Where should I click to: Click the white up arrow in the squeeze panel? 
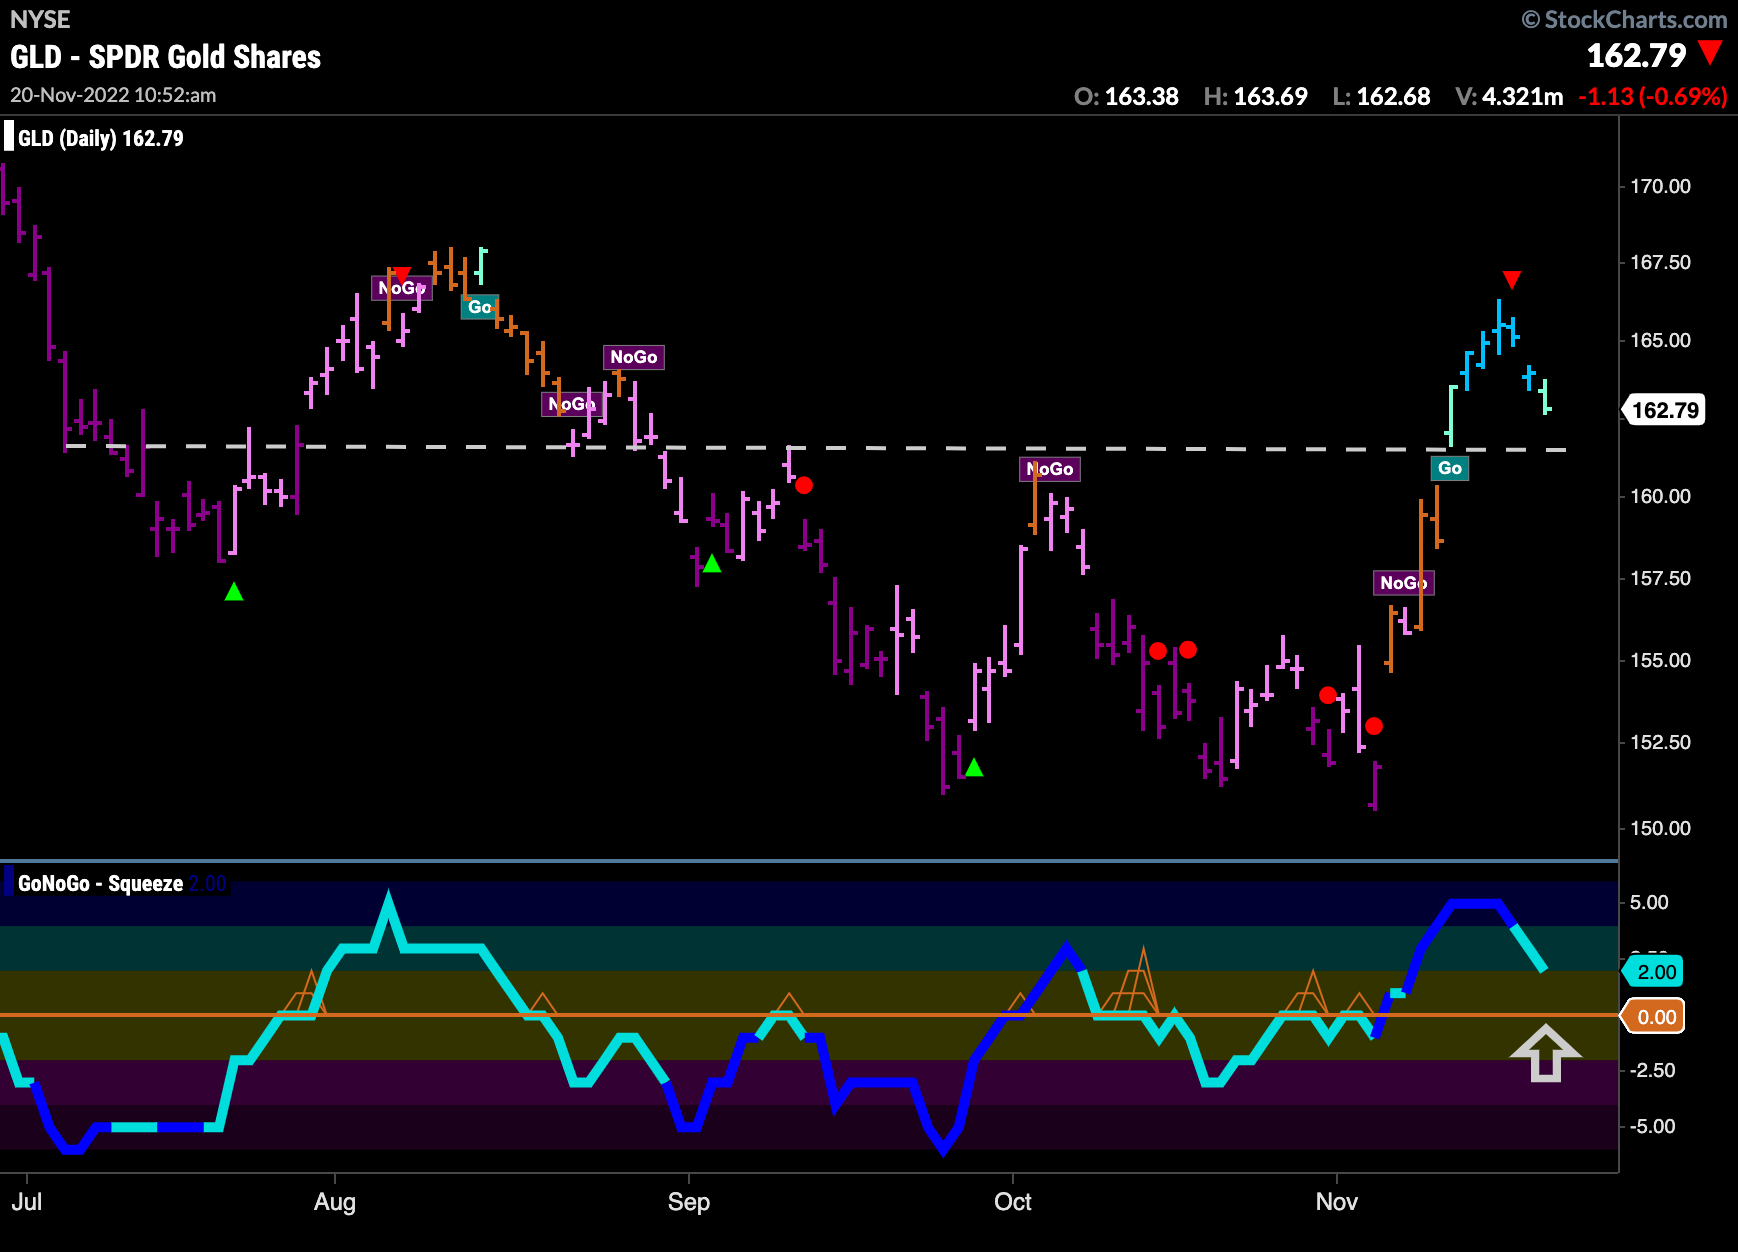pyautogui.click(x=1546, y=1053)
